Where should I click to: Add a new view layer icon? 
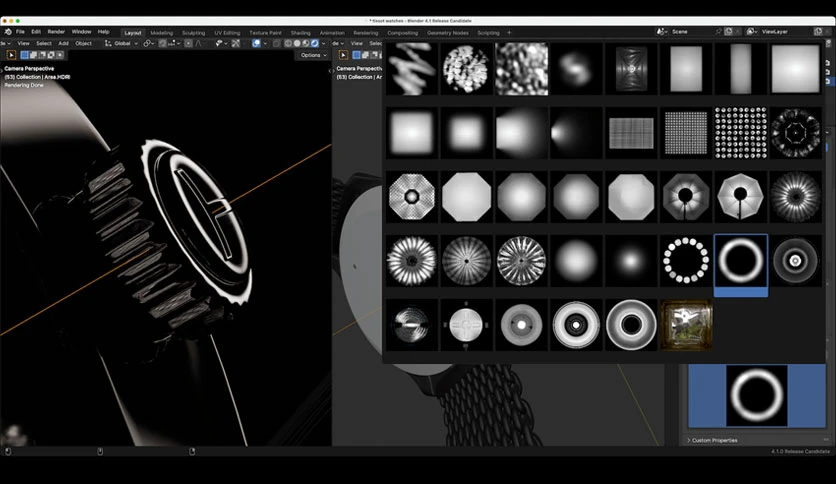tap(818, 32)
